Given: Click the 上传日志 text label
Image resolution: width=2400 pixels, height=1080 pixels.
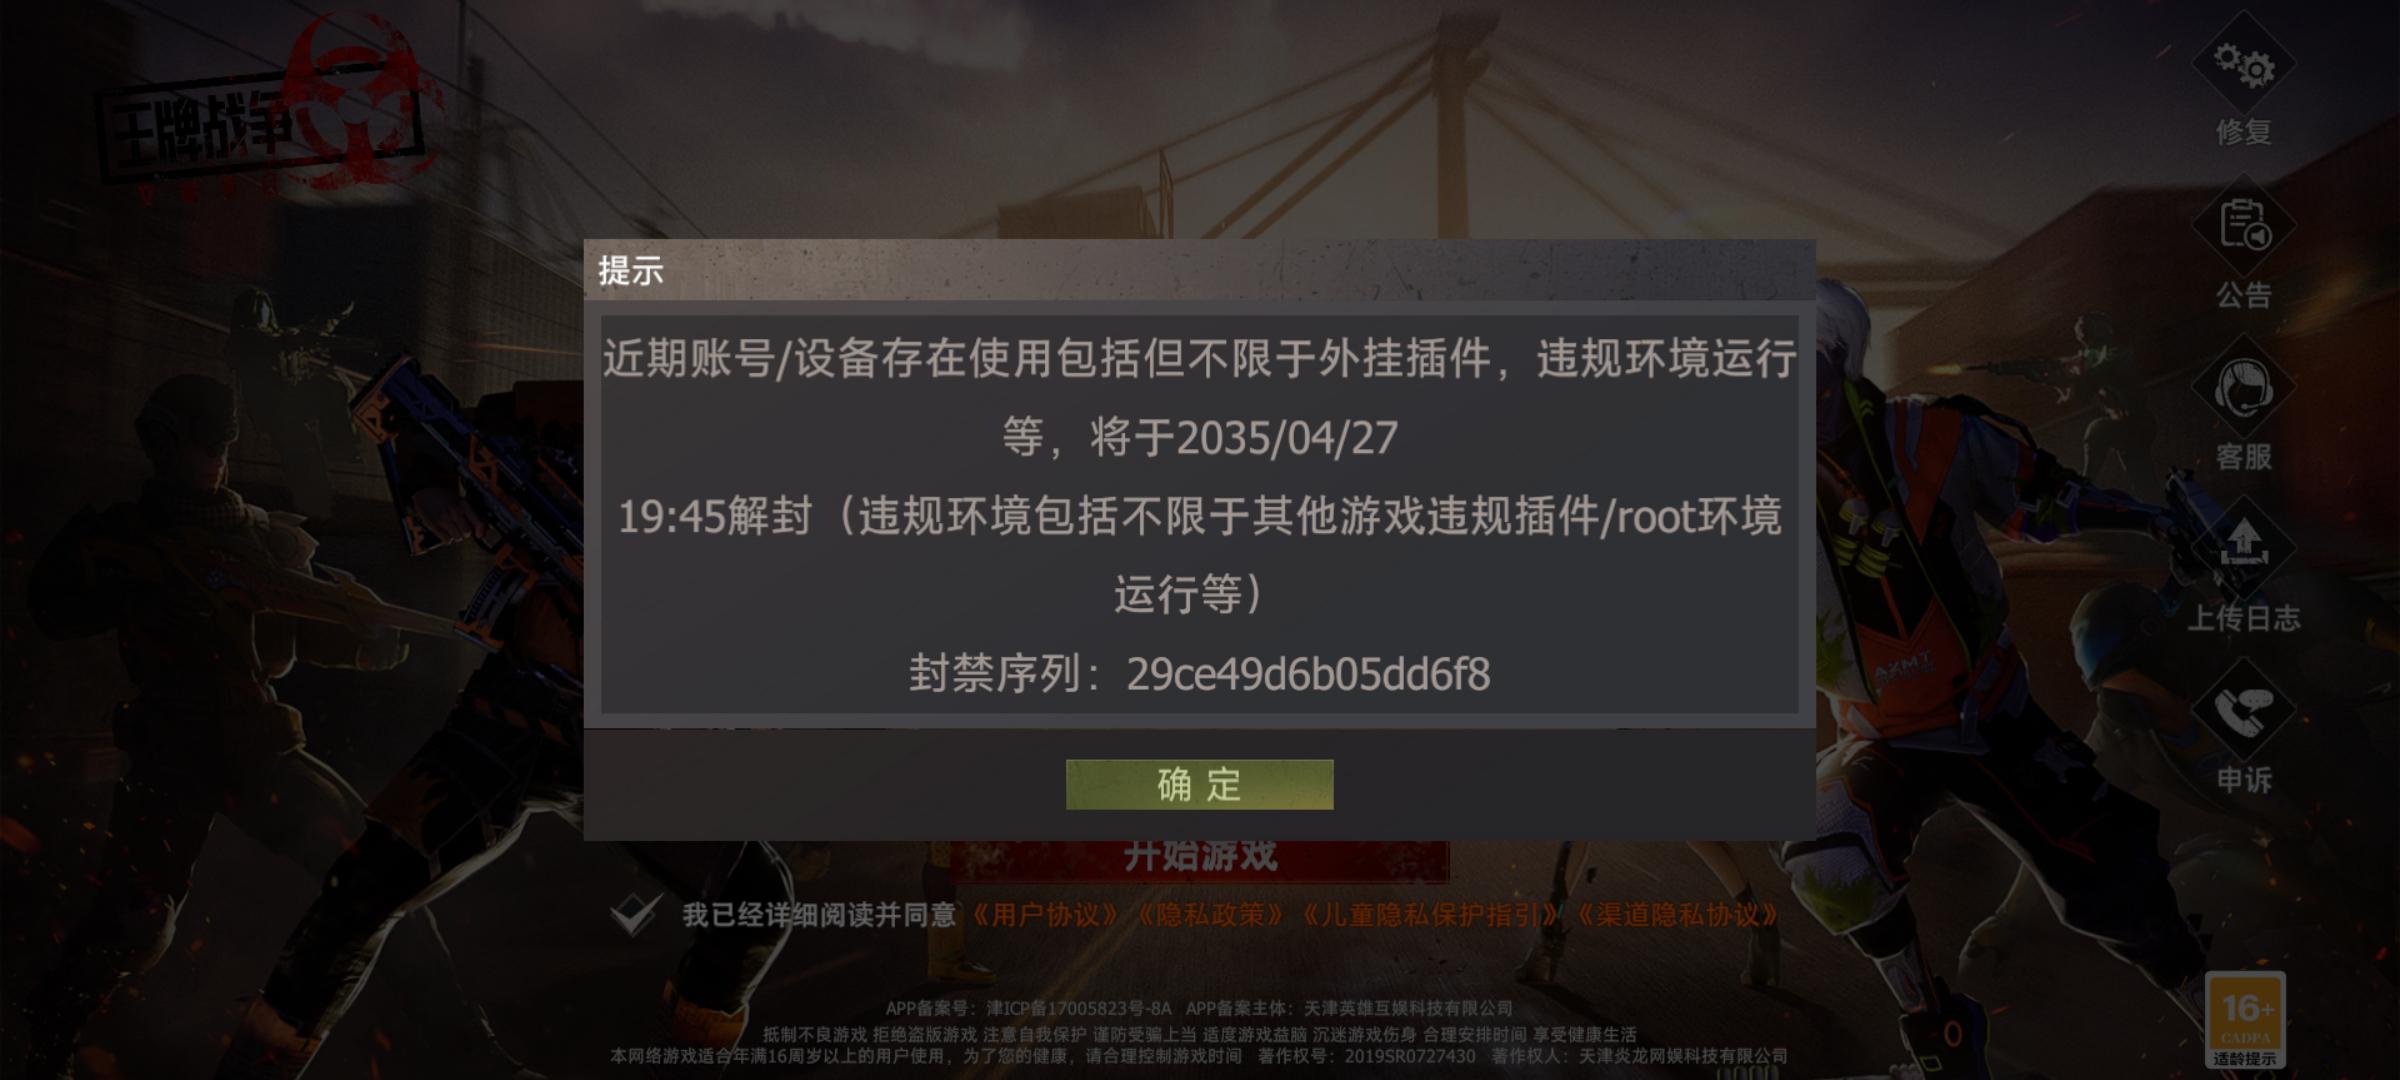Looking at the screenshot, I should (x=2244, y=618).
